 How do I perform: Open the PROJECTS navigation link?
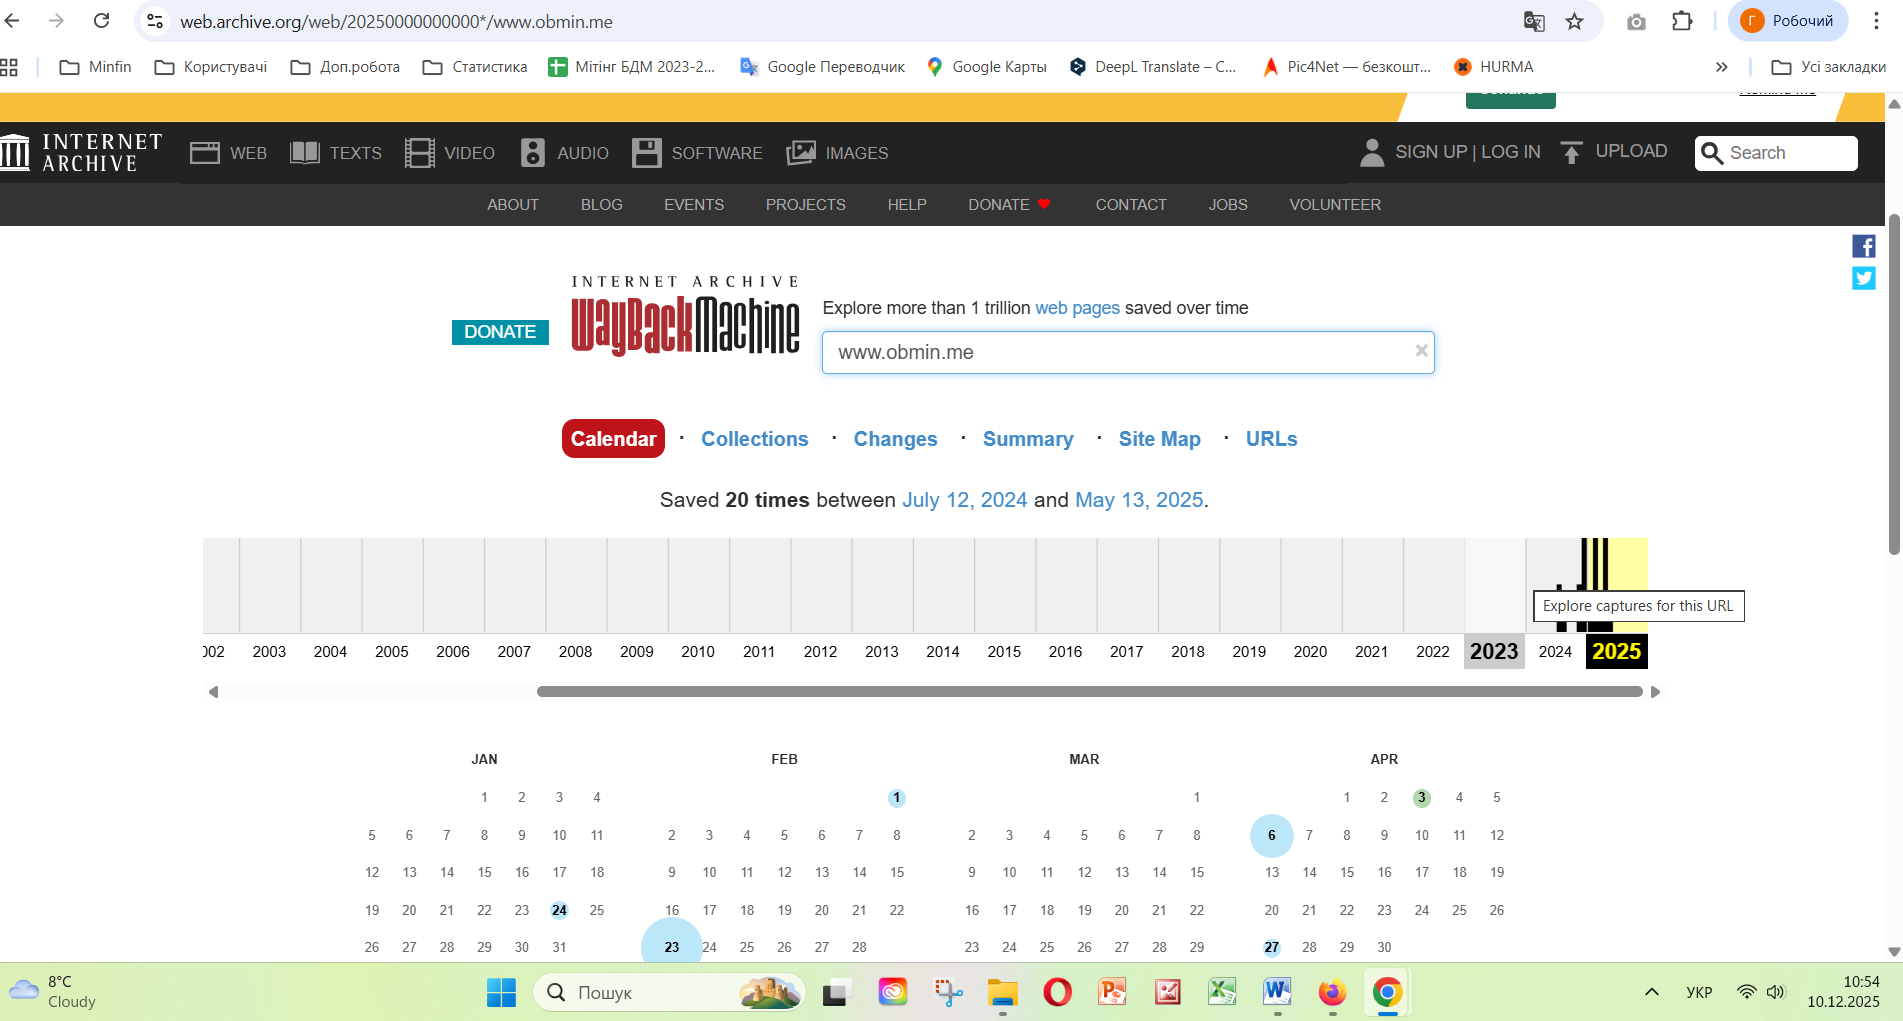806,205
